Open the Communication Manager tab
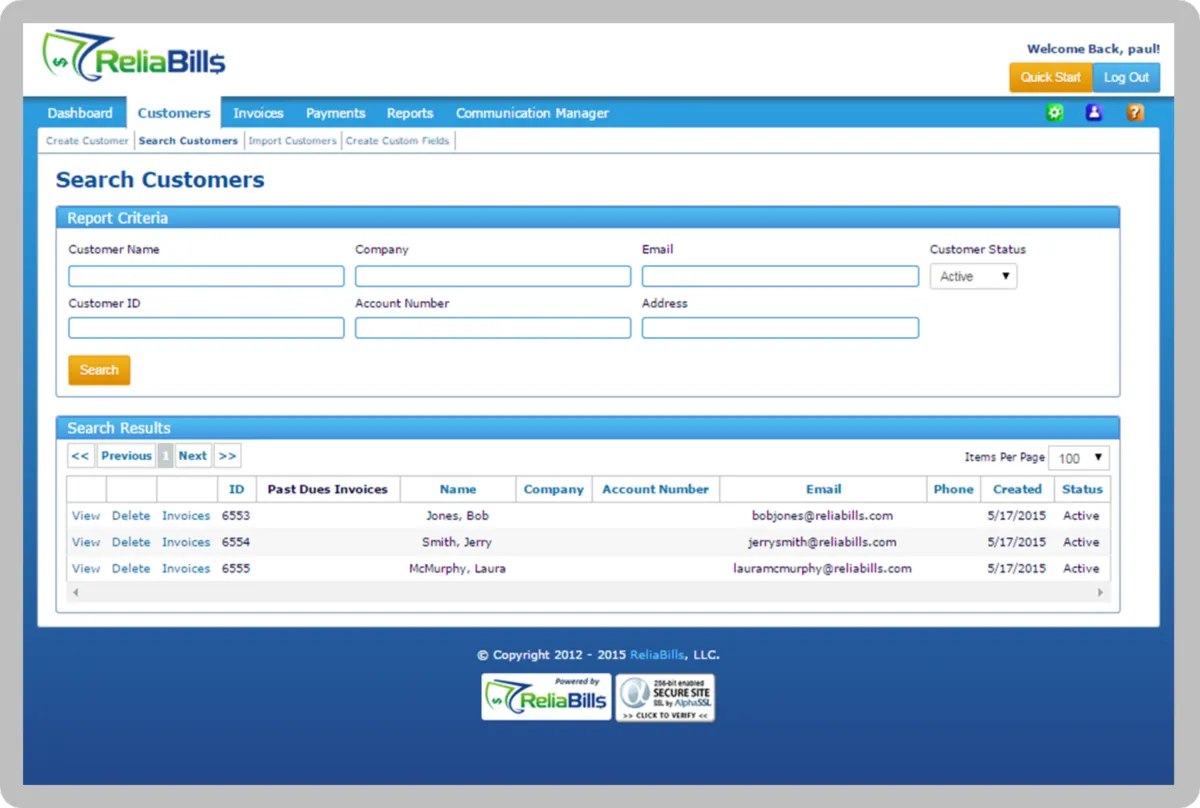 532,113
